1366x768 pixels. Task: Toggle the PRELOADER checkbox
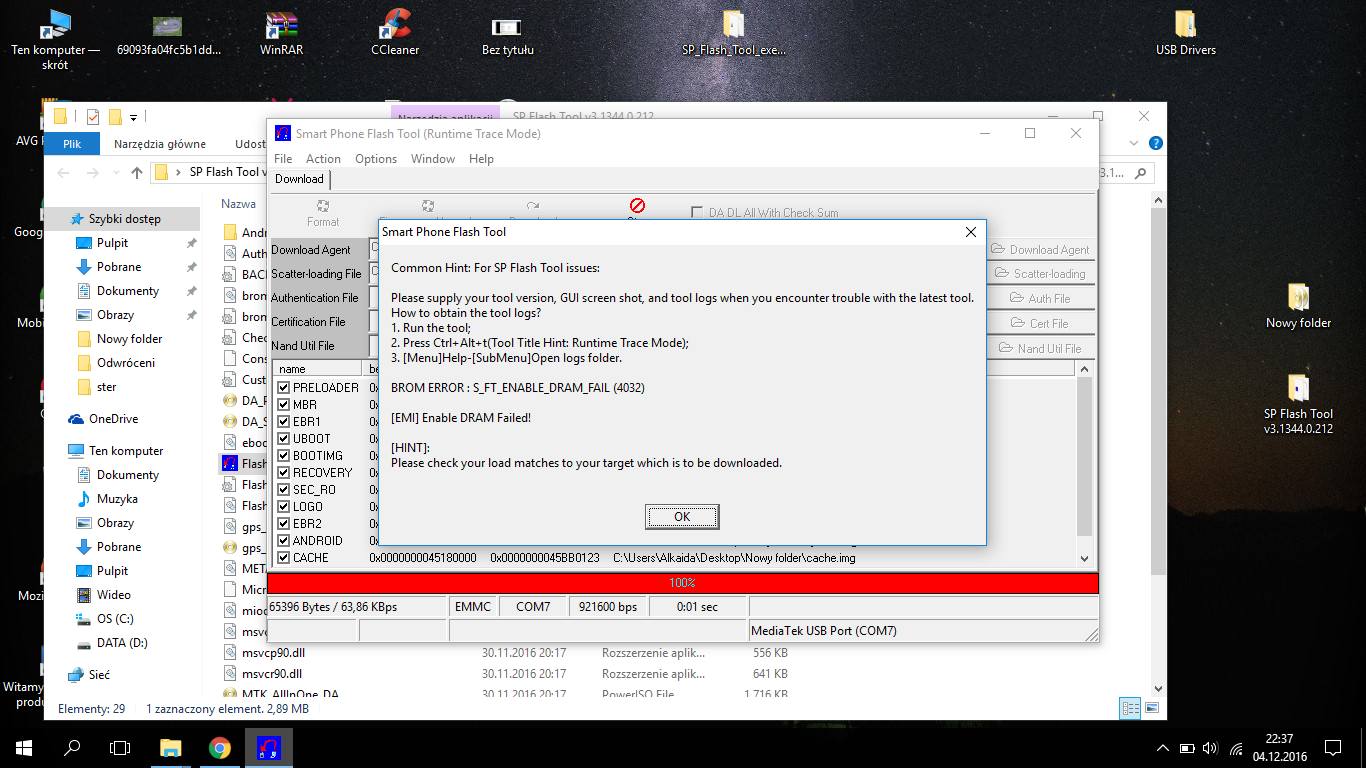284,388
